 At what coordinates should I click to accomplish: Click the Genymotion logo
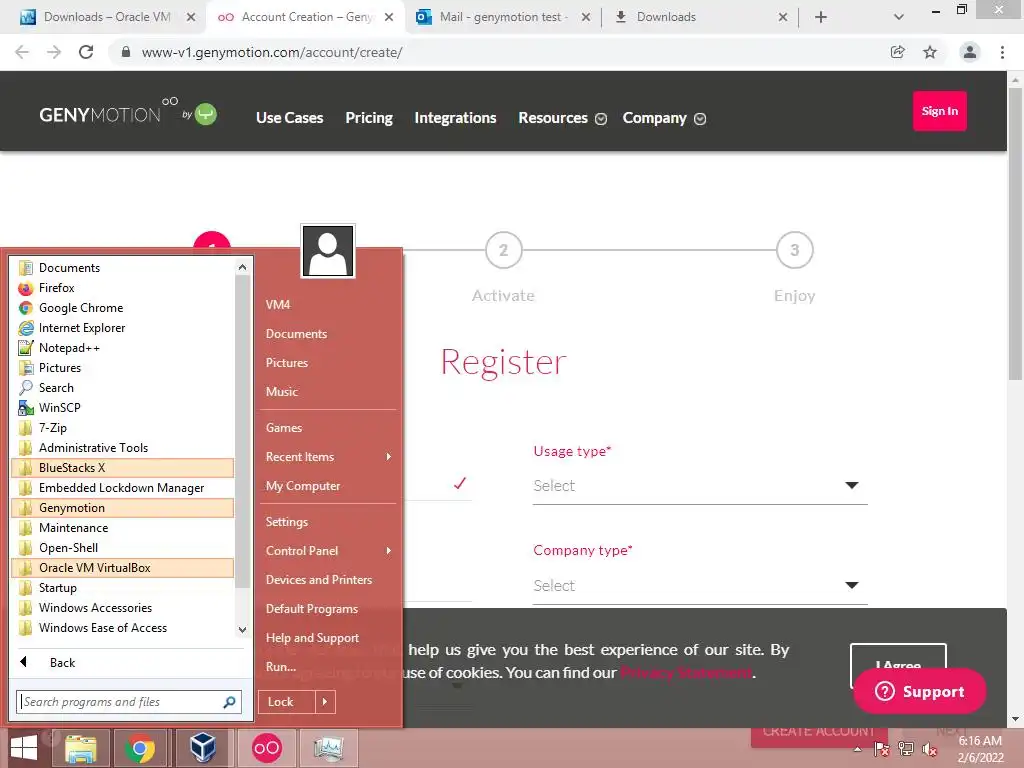[x=128, y=113]
